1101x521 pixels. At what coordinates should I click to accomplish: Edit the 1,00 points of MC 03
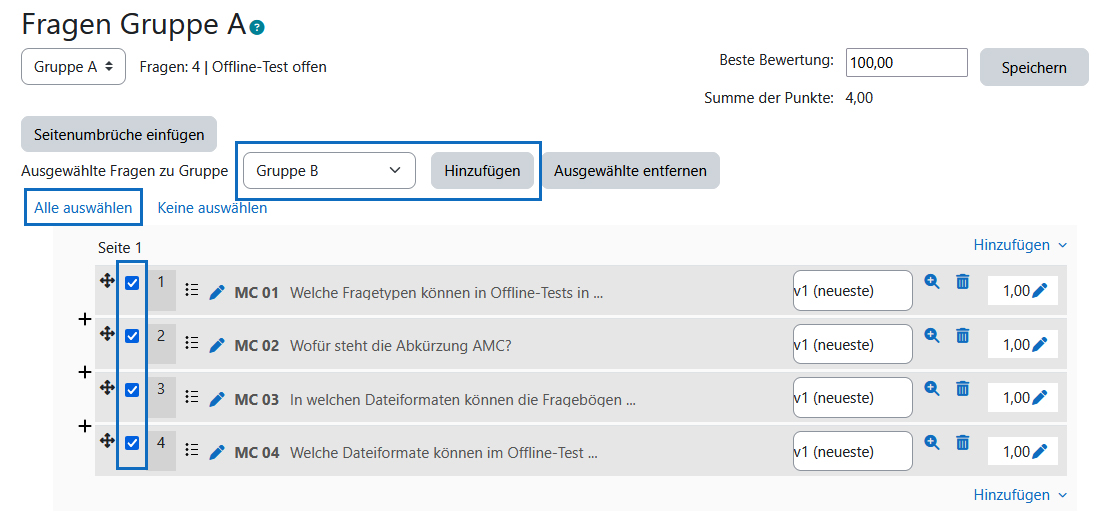[x=1040, y=397]
